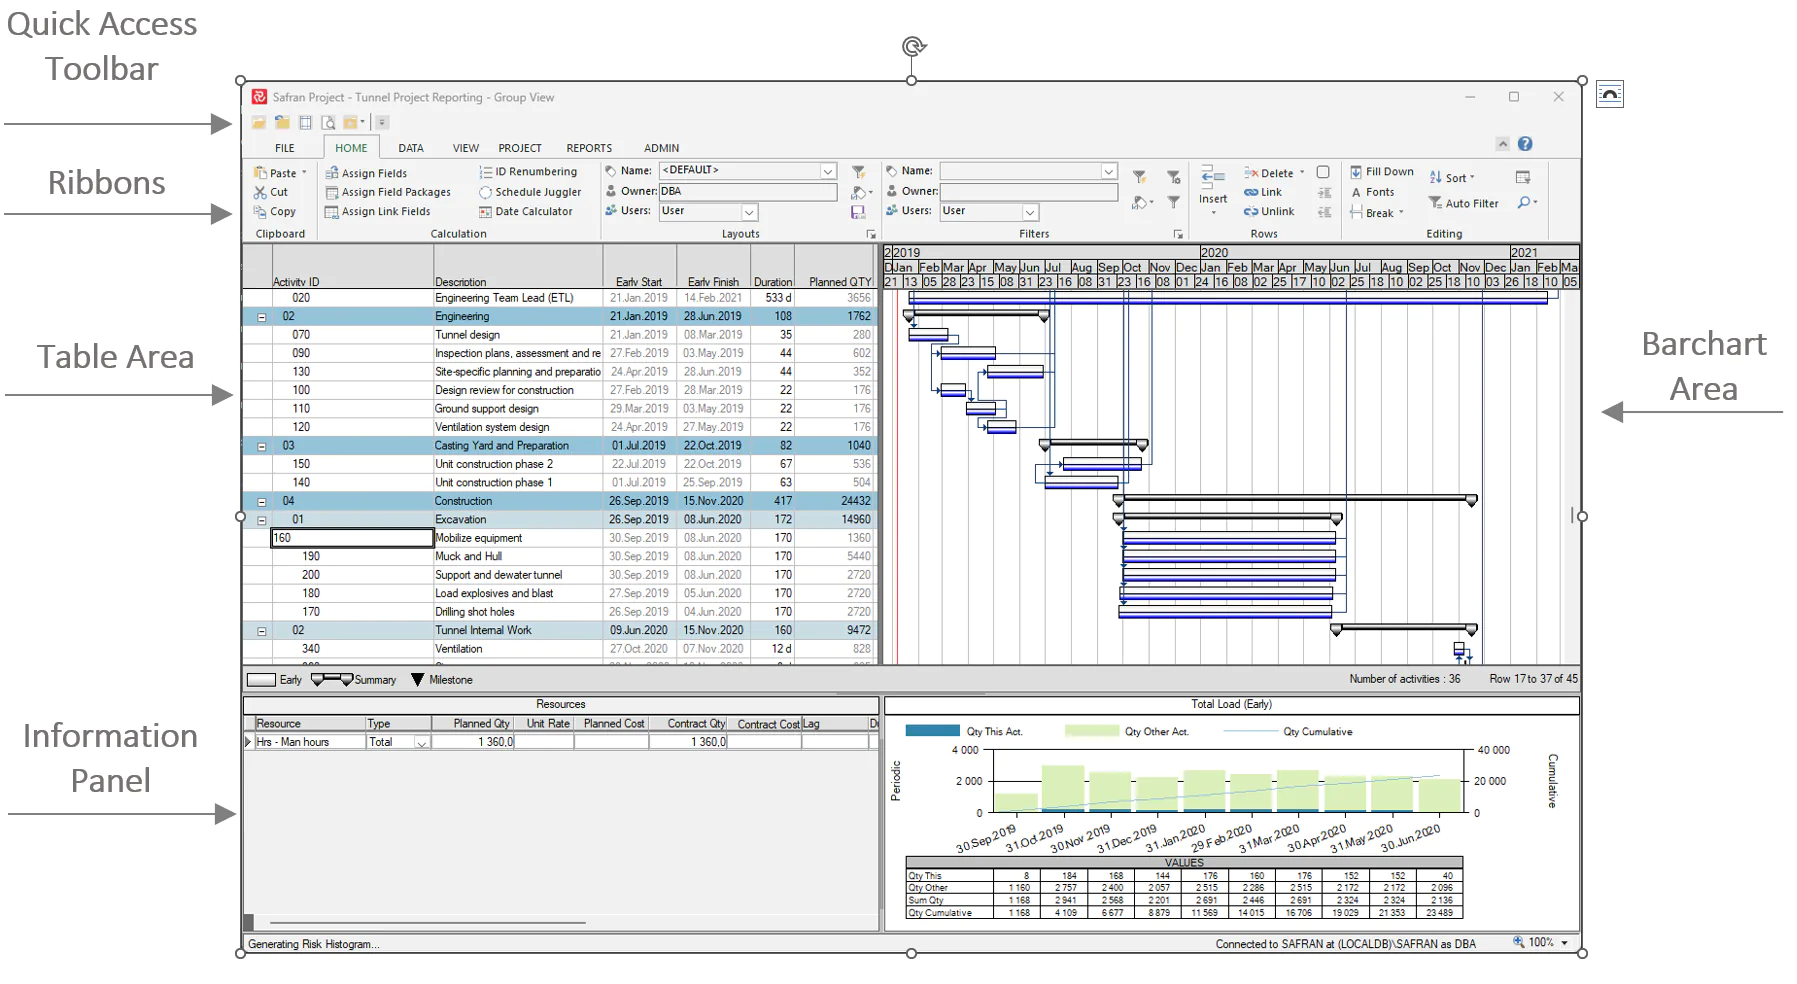Screen dimensions: 1797x984
Task: Collapse the ribbon with the up-arrow button
Action: [1502, 144]
